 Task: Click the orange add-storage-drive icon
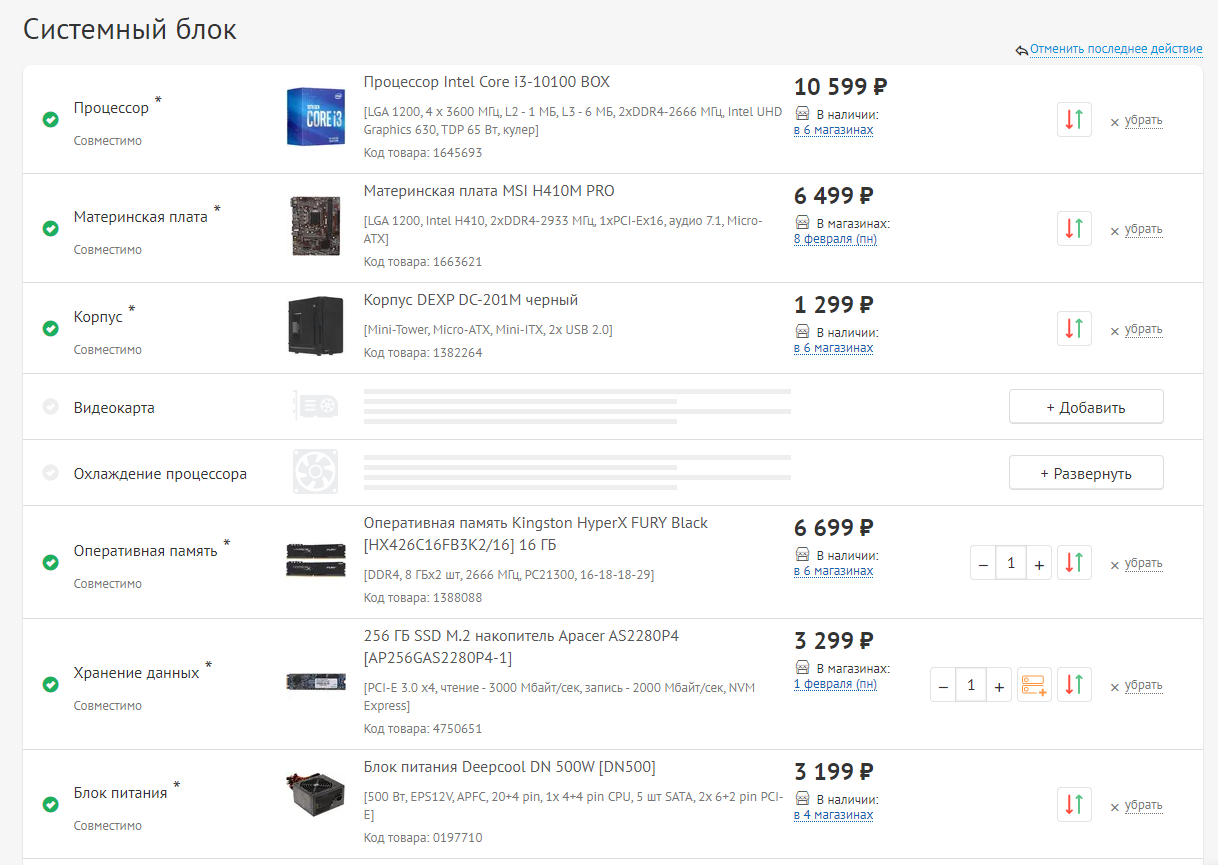(1034, 685)
